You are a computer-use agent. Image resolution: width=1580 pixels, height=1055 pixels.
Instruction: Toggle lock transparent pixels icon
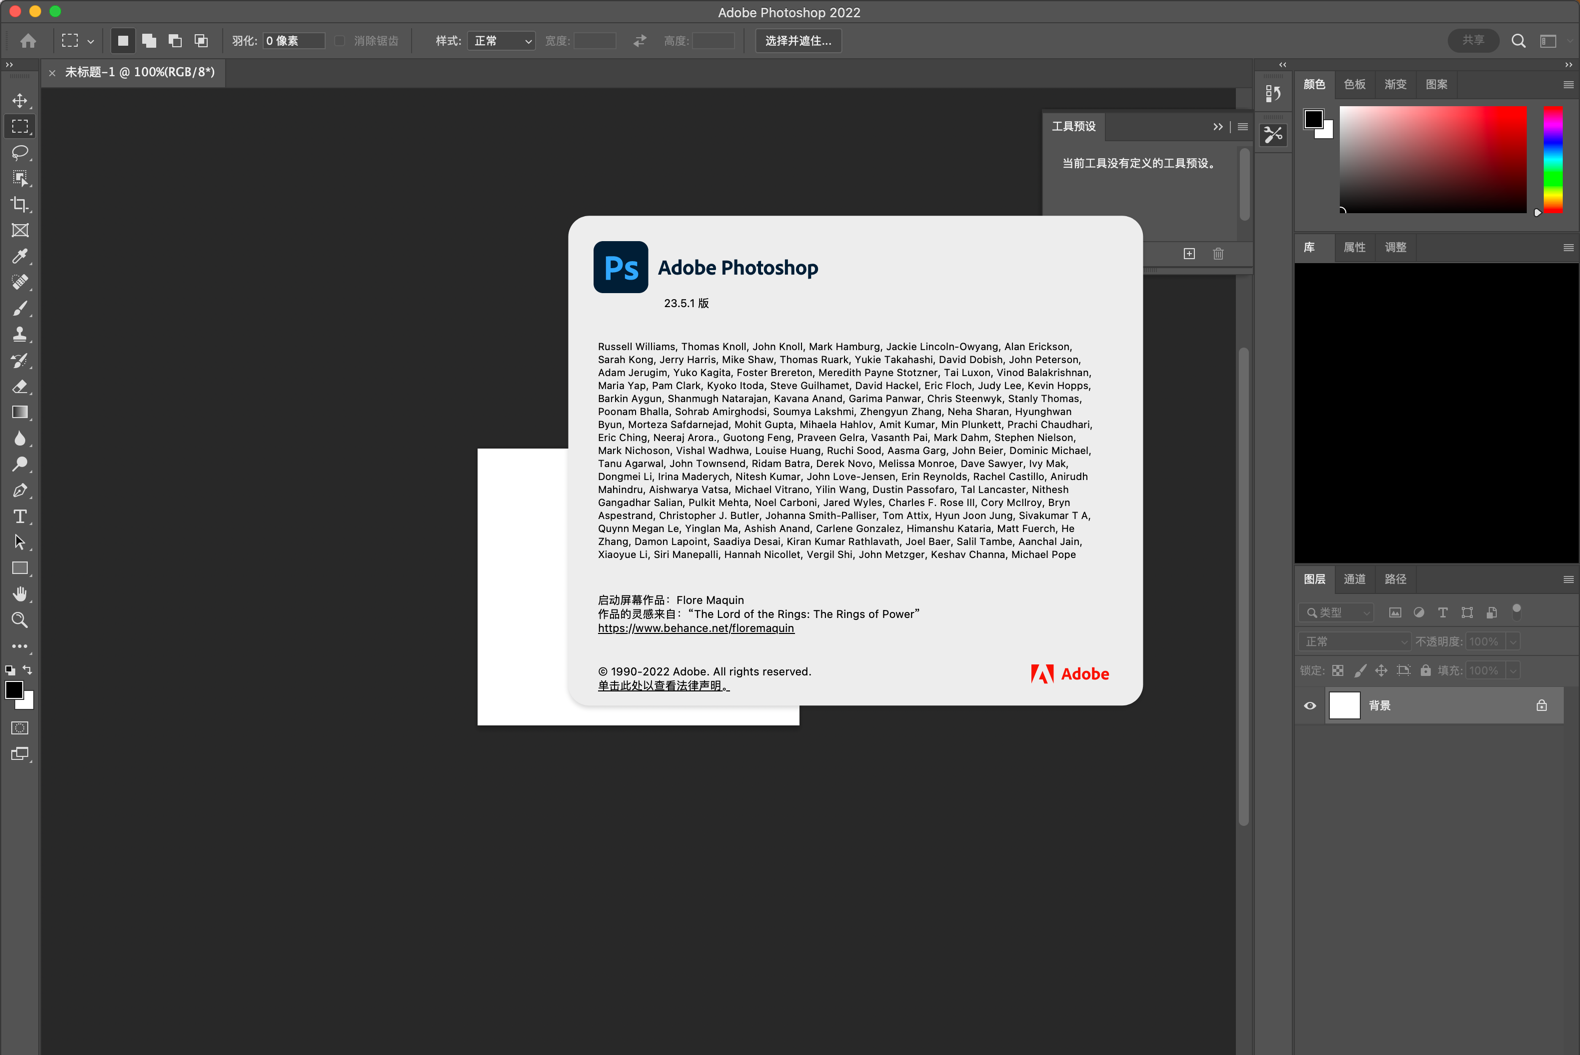pyautogui.click(x=1338, y=671)
